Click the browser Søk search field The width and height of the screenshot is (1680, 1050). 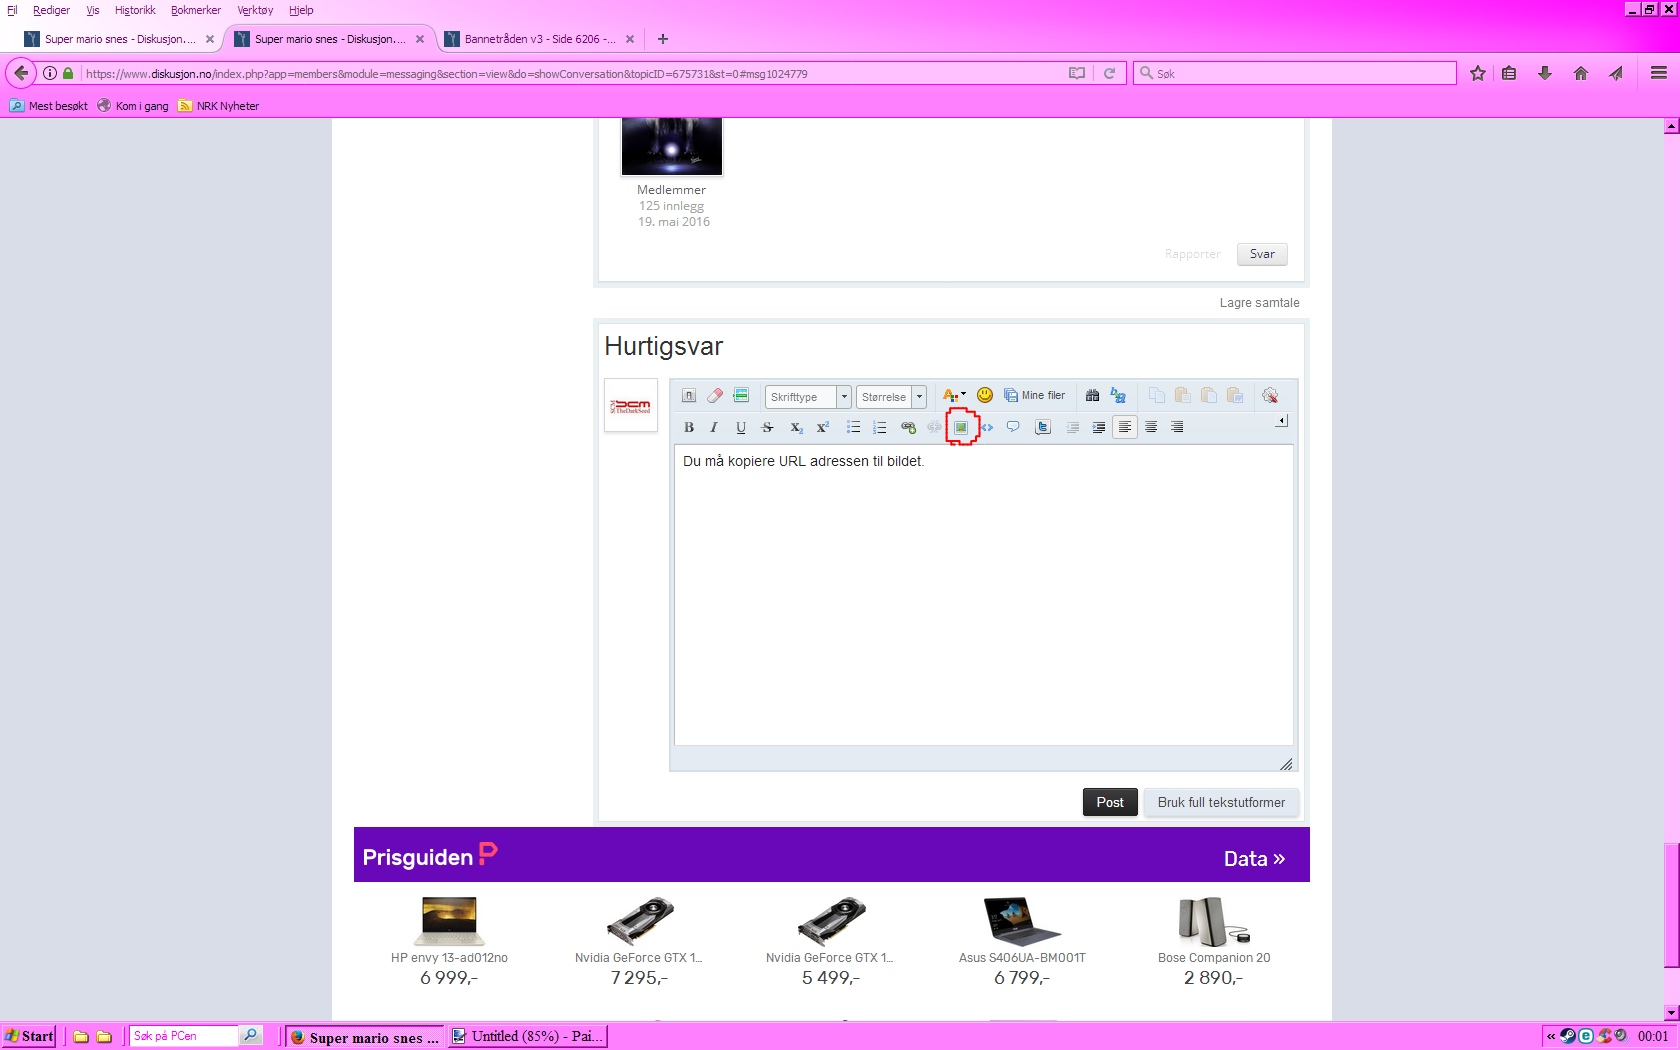pyautogui.click(x=1295, y=73)
